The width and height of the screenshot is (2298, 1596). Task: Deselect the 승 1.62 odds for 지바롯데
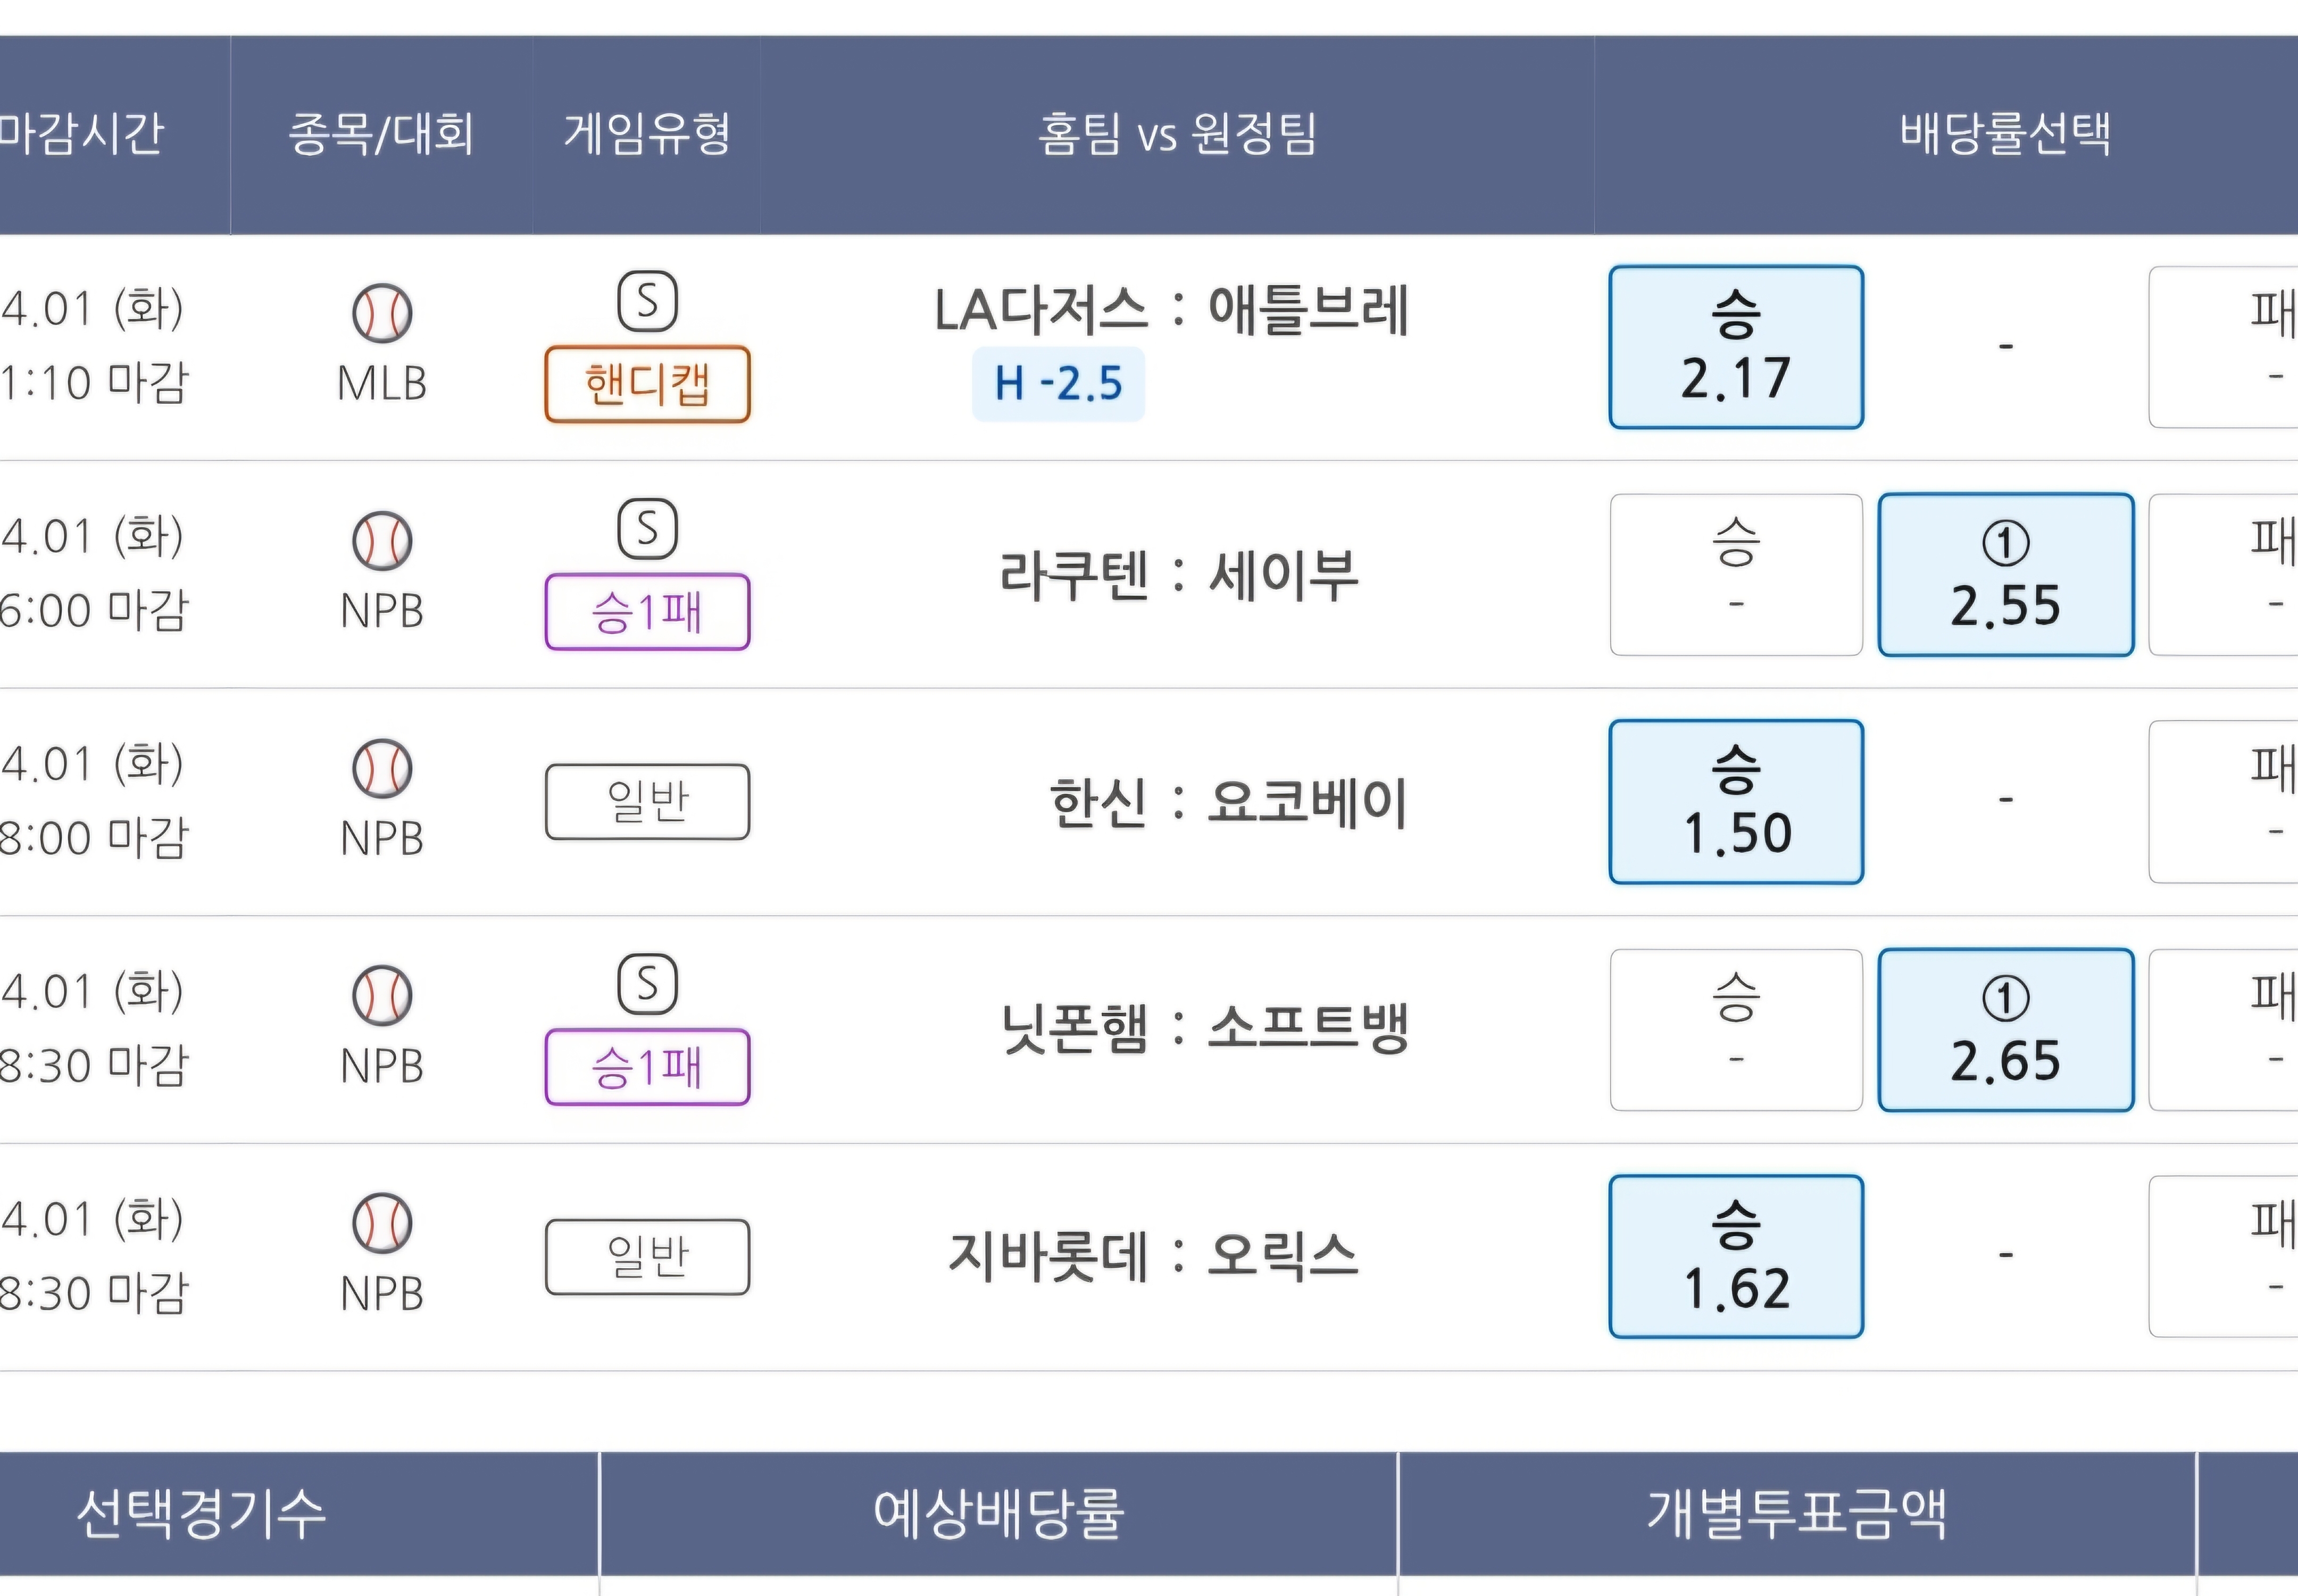tap(1736, 1257)
